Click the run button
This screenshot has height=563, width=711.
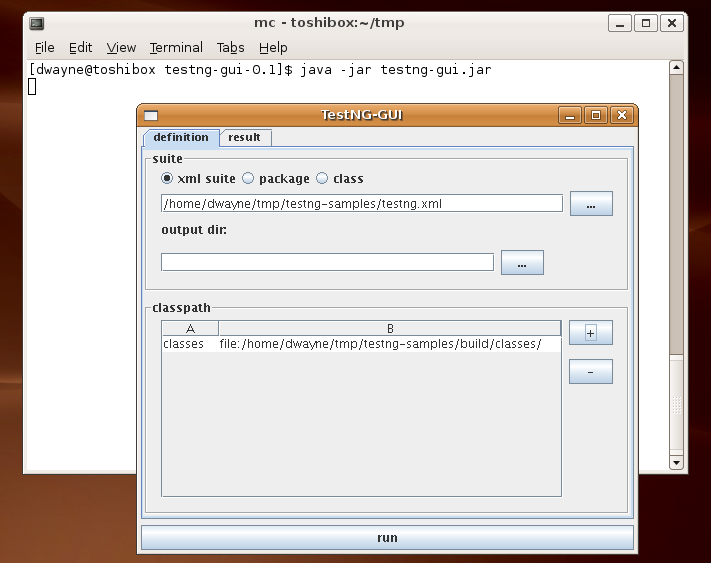(387, 538)
